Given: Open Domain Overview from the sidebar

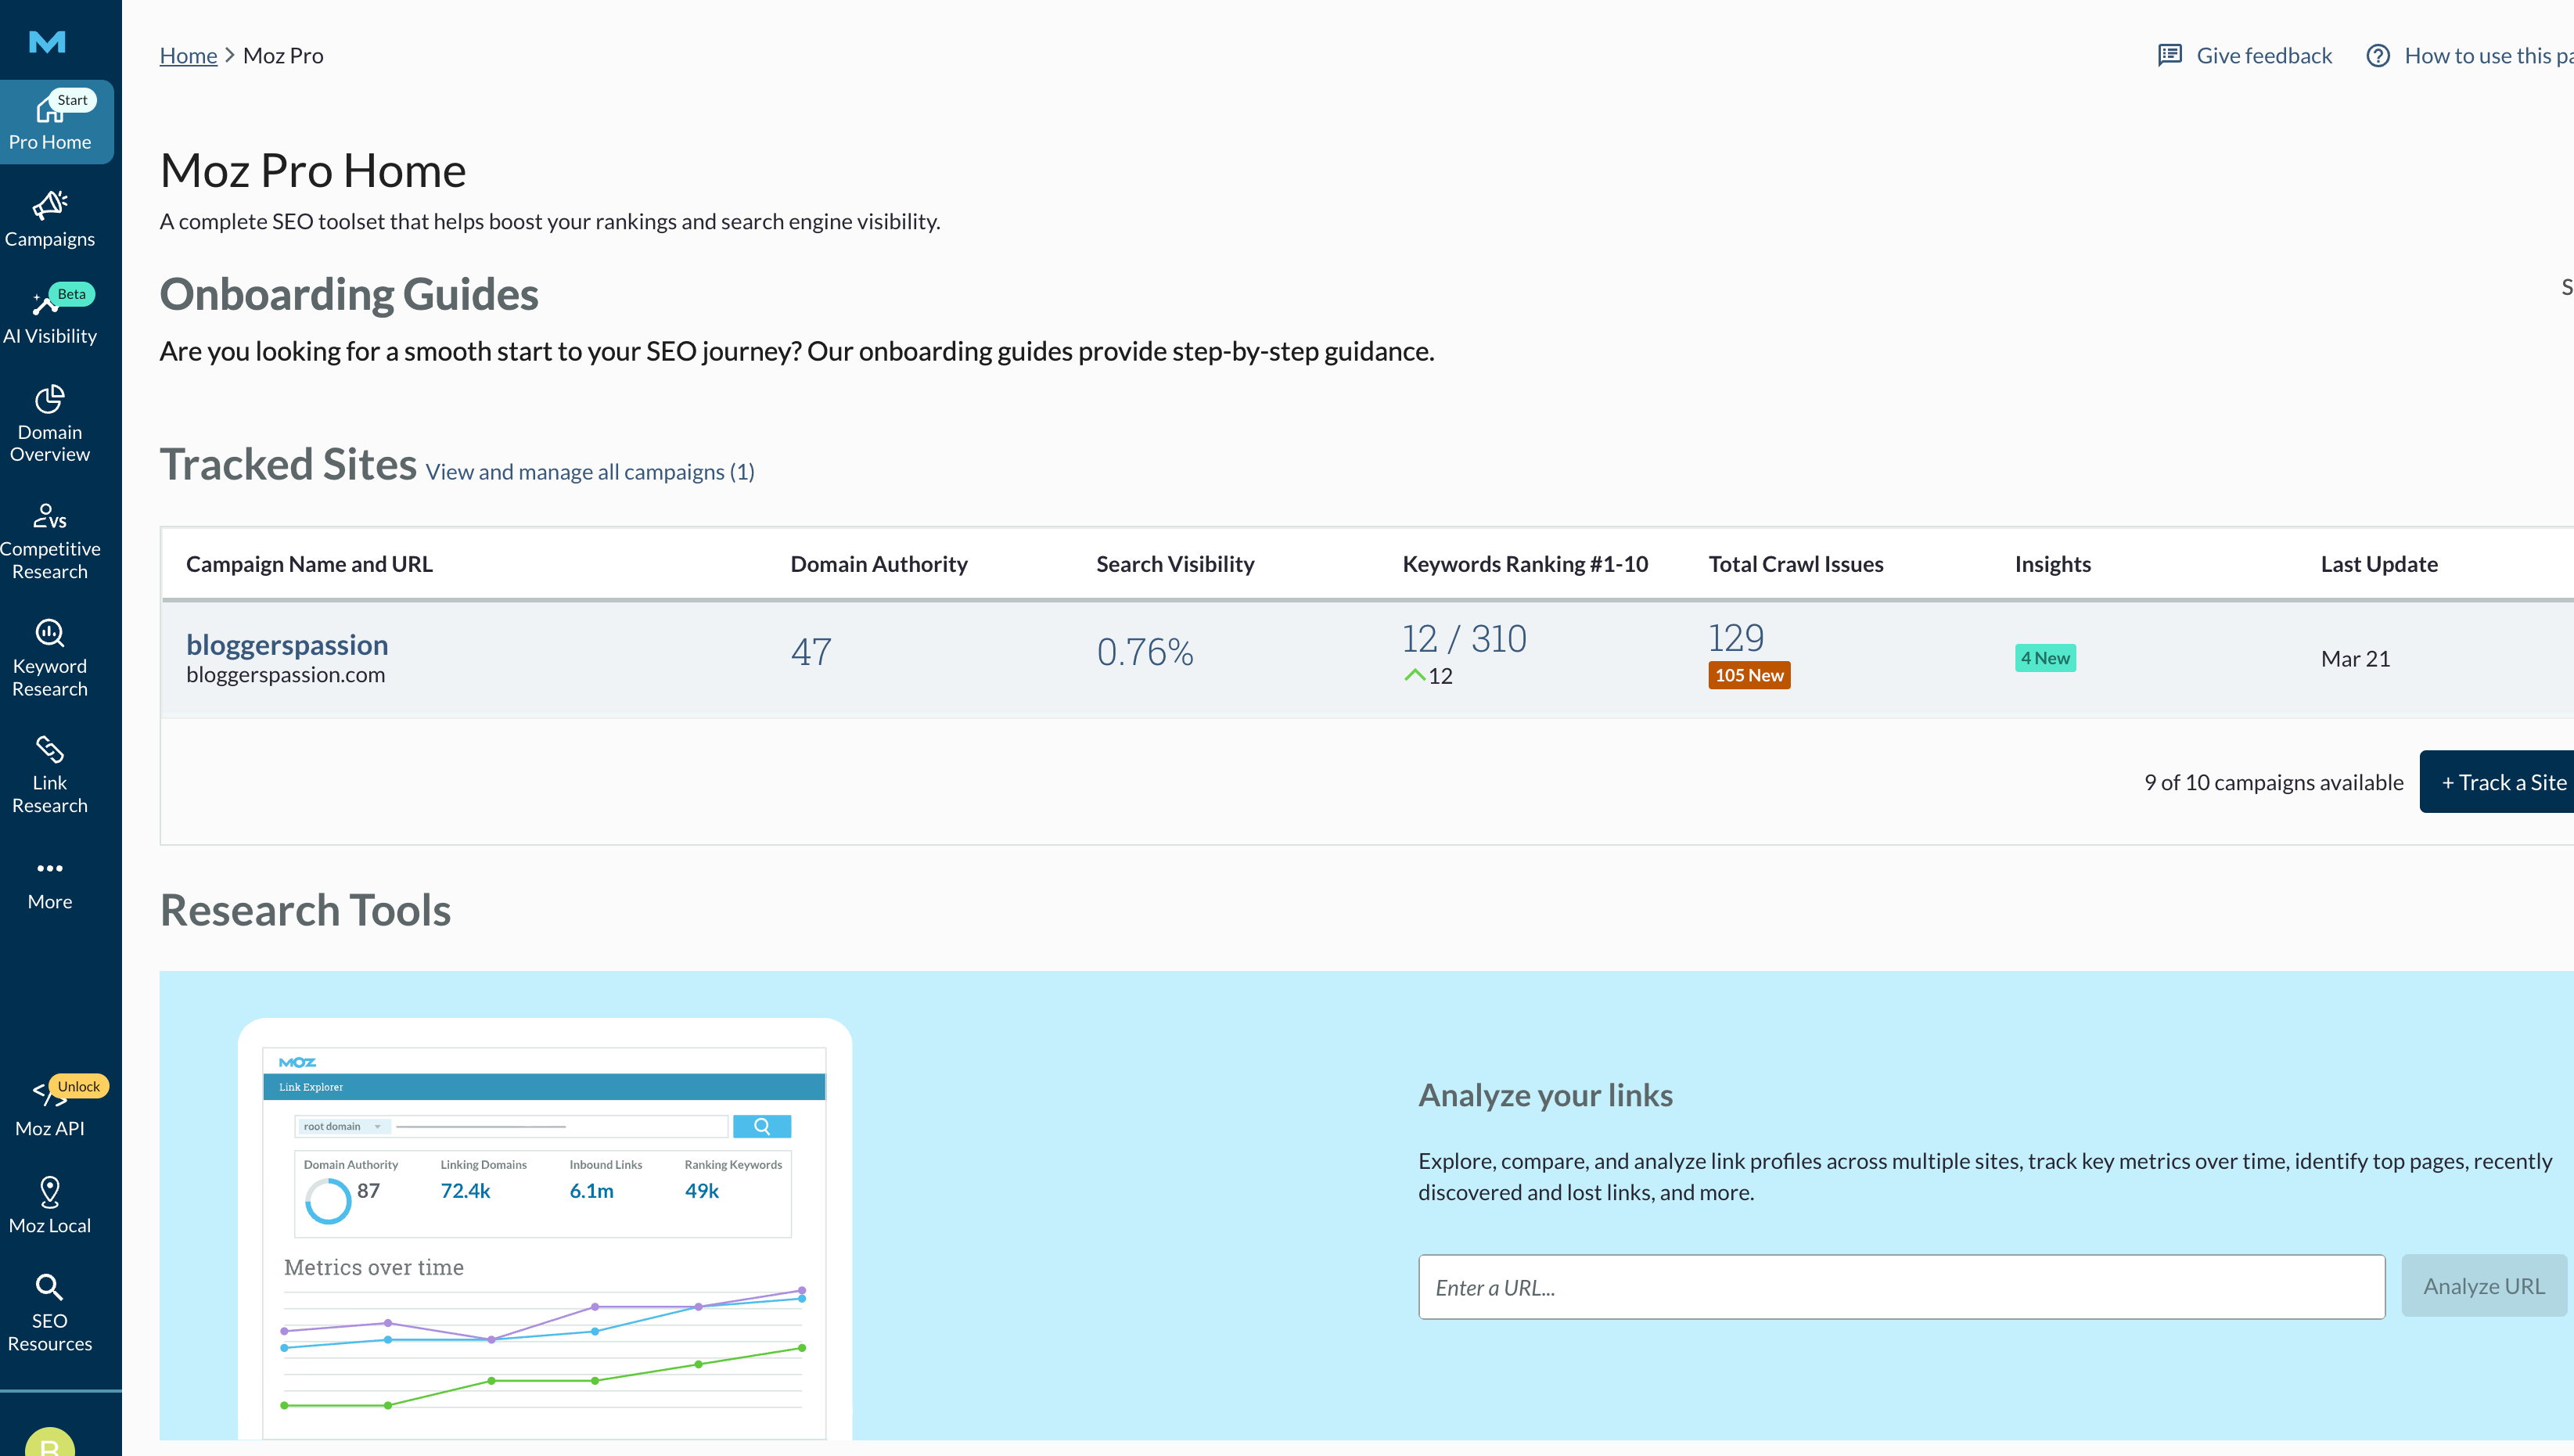Looking at the screenshot, I should (x=49, y=422).
